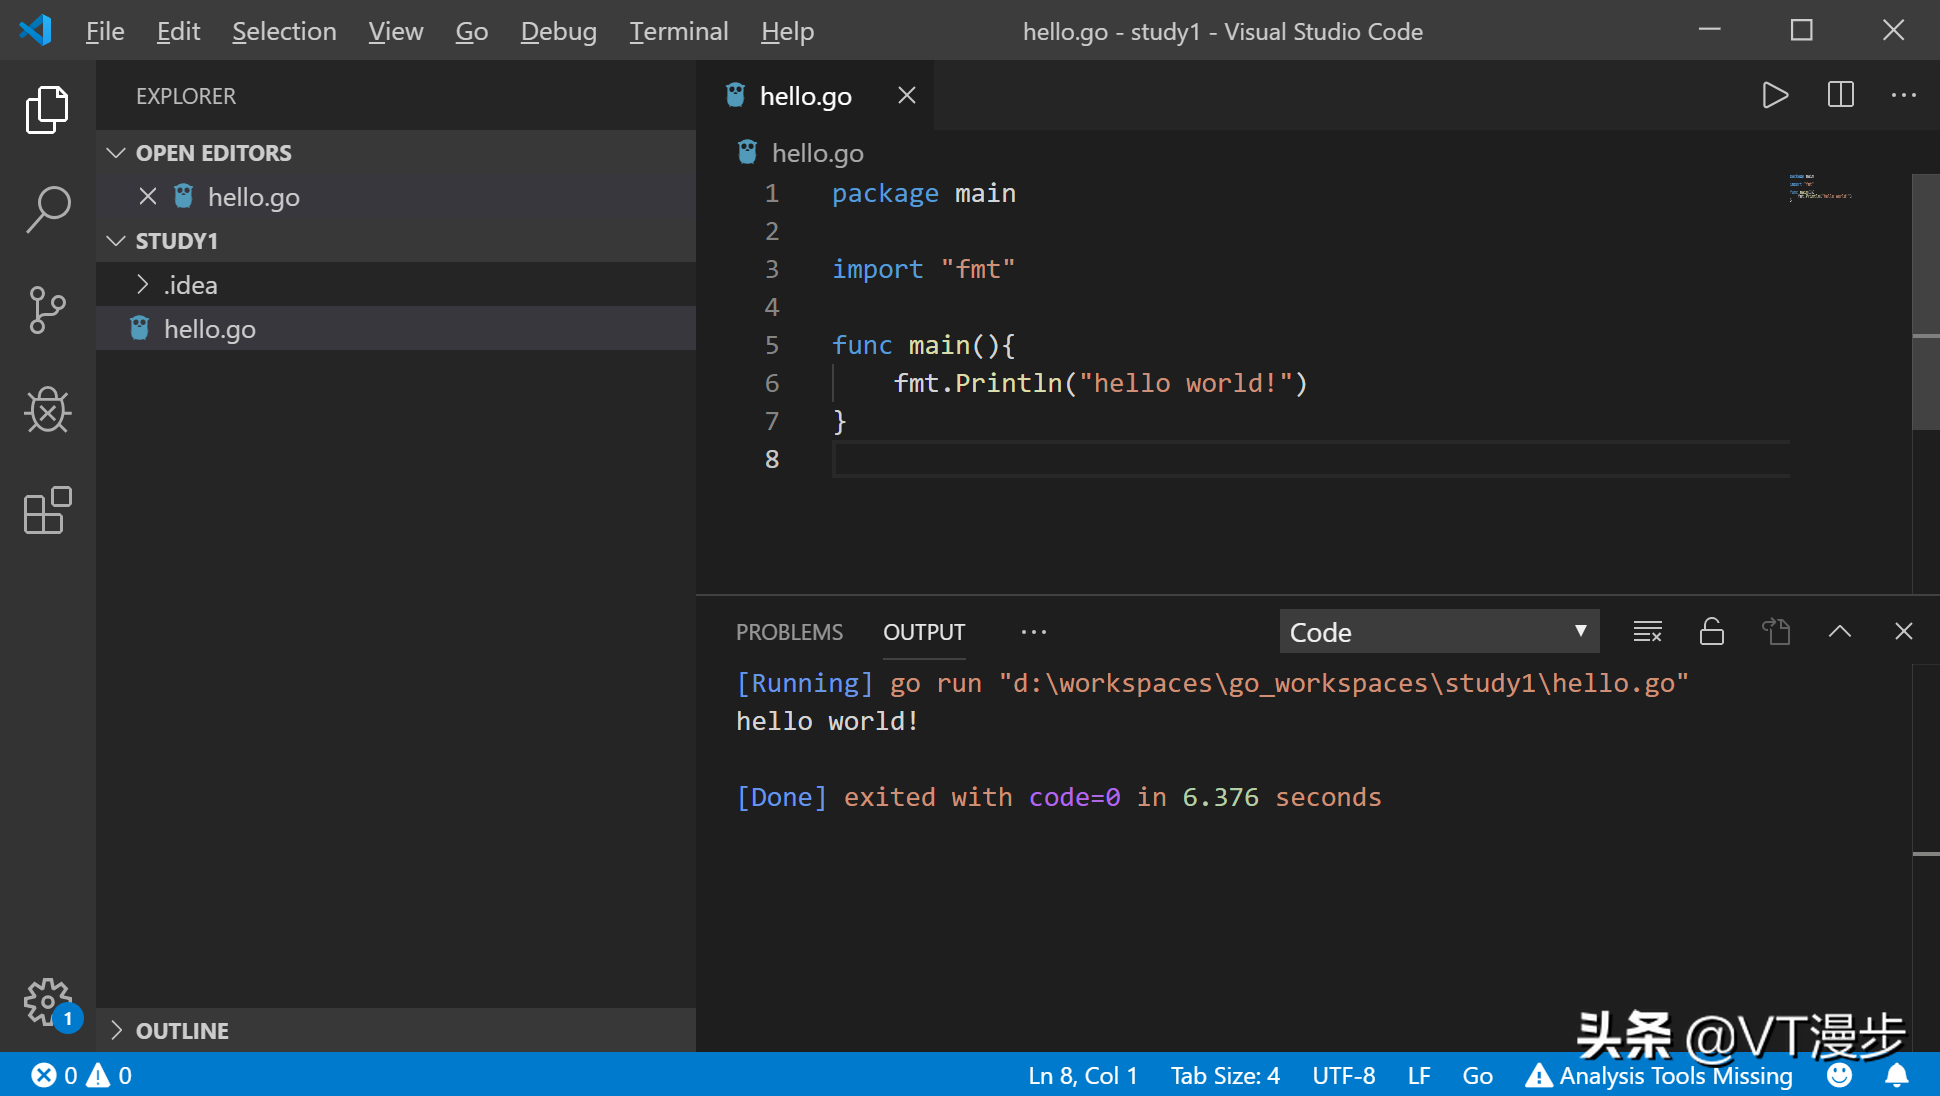Click Analysis Tools Missing warning

coord(1659,1075)
